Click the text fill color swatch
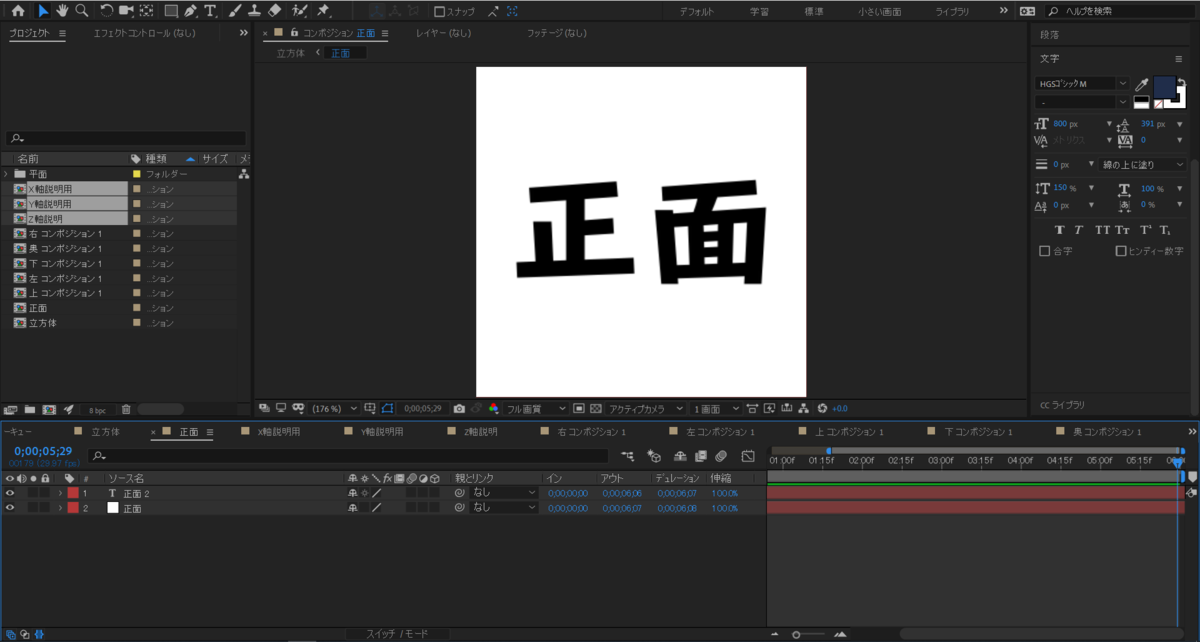Viewport: 1200px width, 642px height. [x=1164, y=88]
